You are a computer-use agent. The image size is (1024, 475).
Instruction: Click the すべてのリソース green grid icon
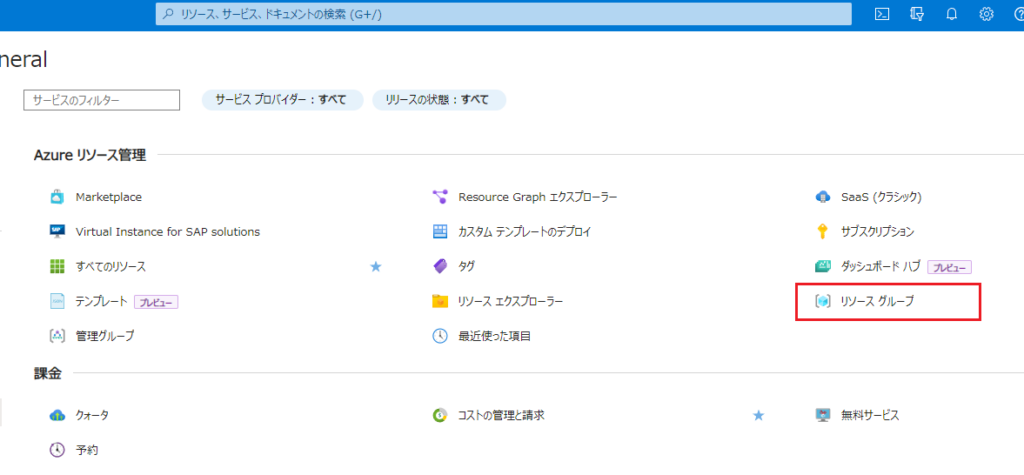[57, 267]
